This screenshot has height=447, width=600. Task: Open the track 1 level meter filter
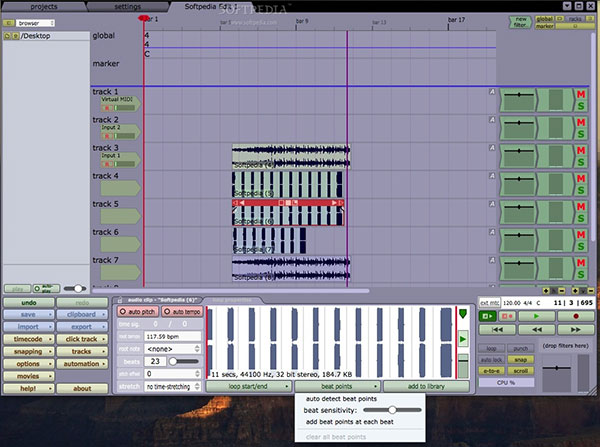pyautogui.click(x=556, y=100)
